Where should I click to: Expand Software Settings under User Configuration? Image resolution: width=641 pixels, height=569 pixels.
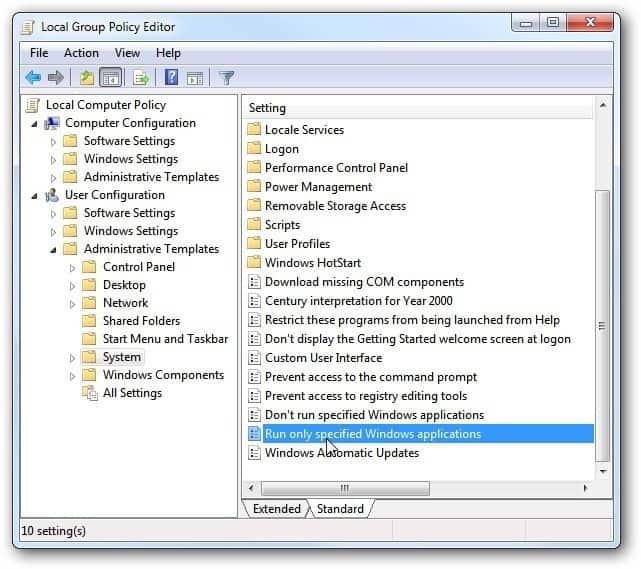53,214
